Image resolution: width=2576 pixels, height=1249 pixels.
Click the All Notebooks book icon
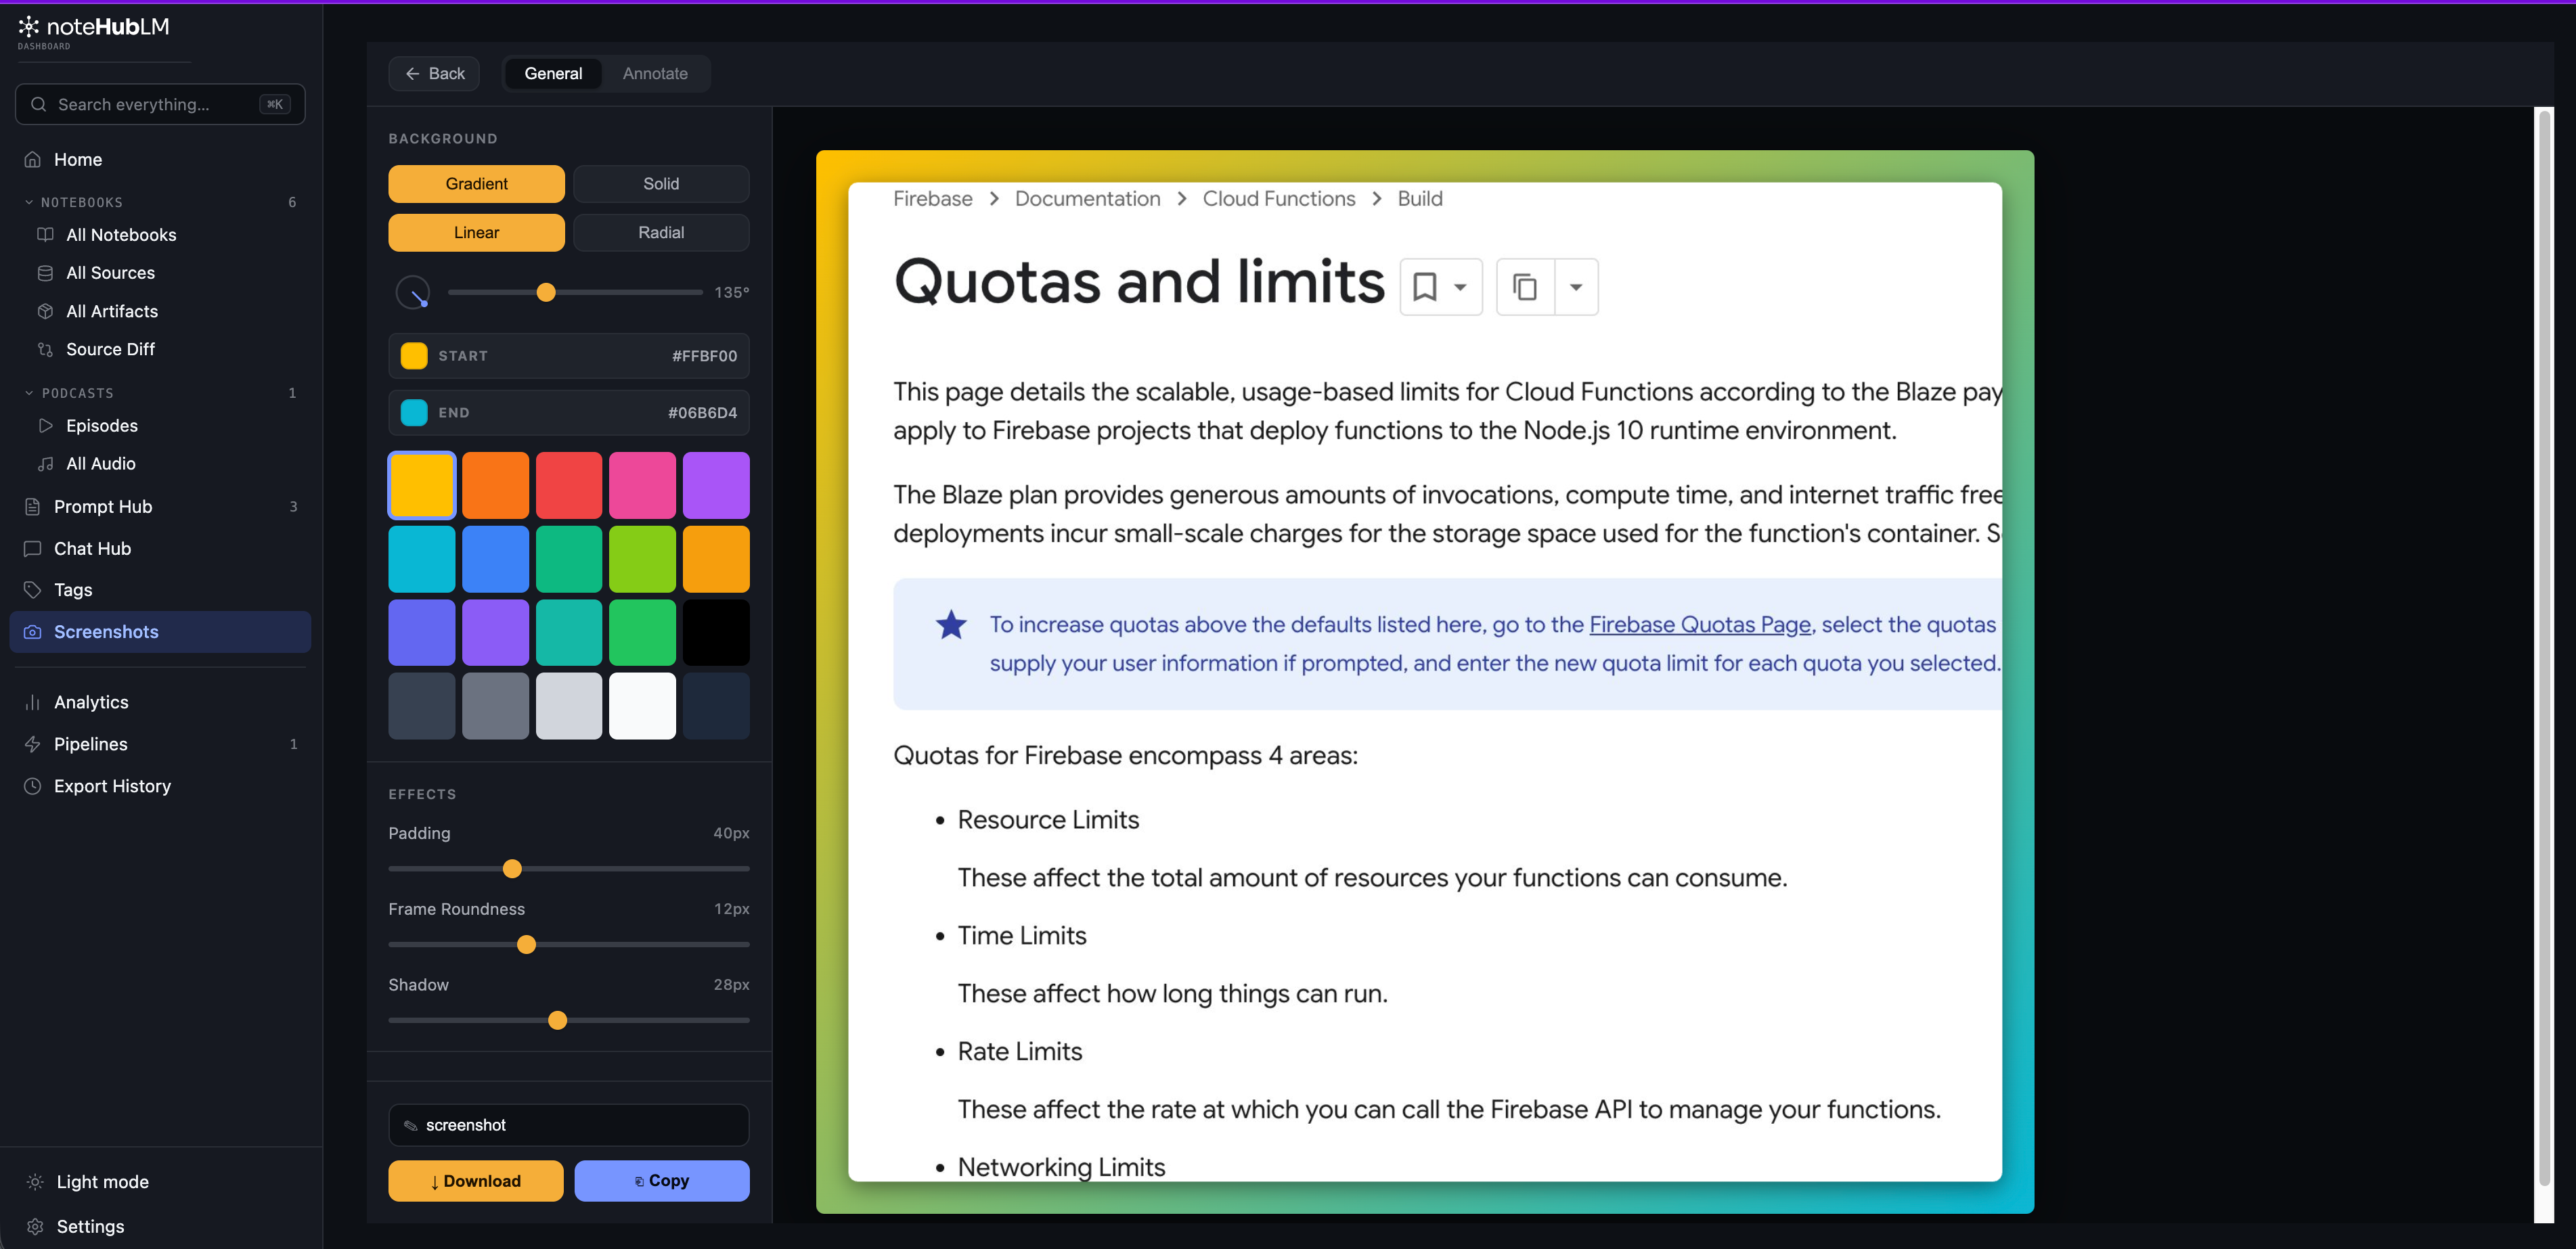[45, 234]
